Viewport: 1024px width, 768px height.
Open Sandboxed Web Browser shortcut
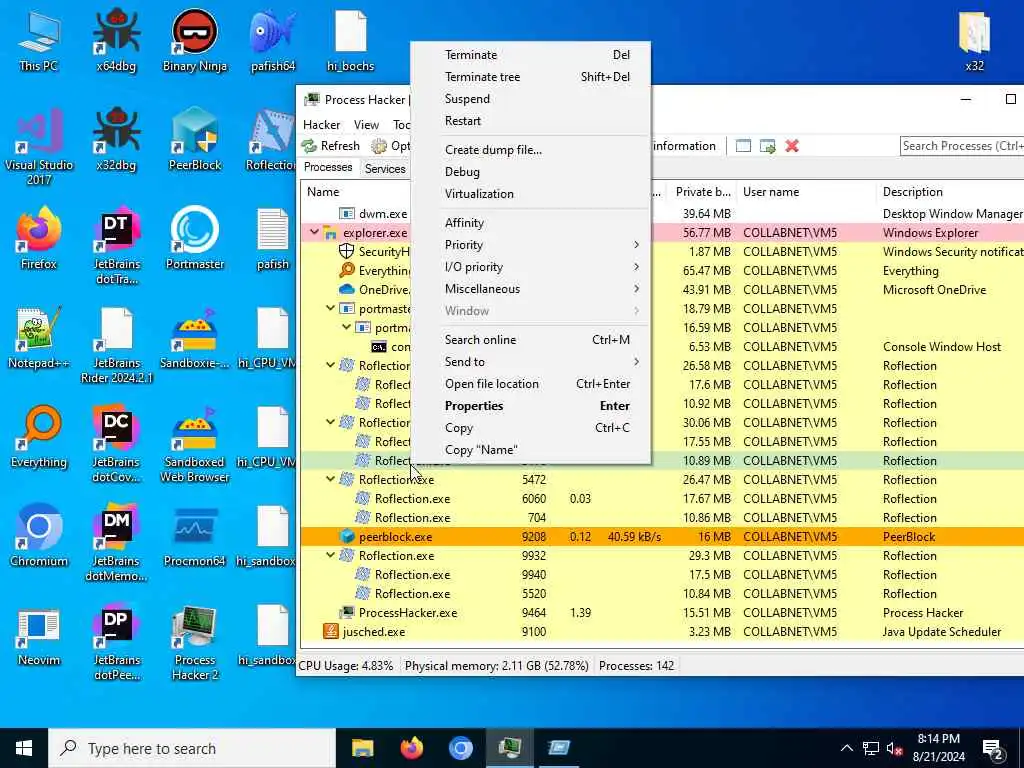pos(195,443)
